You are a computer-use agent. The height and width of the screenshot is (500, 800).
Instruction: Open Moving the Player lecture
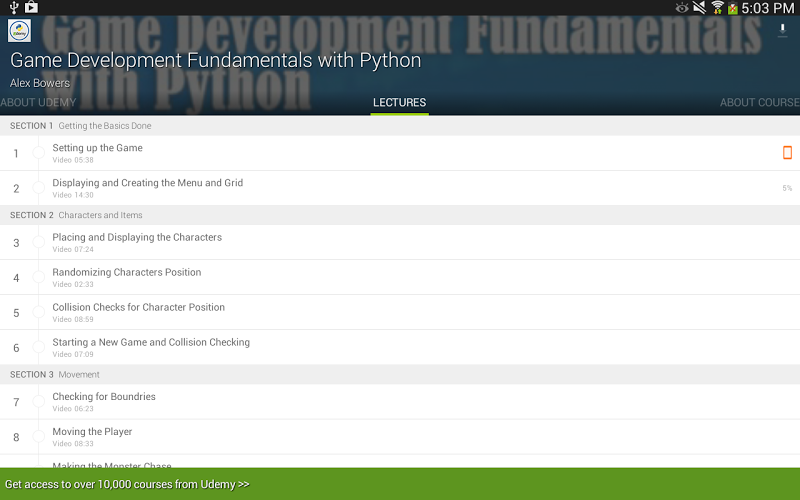[400, 437]
